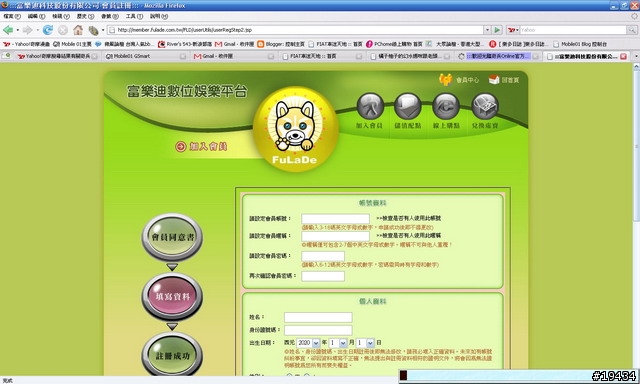This screenshot has width=640, height=384.
Task: Open the 歷史 menu
Action: pos(85,16)
